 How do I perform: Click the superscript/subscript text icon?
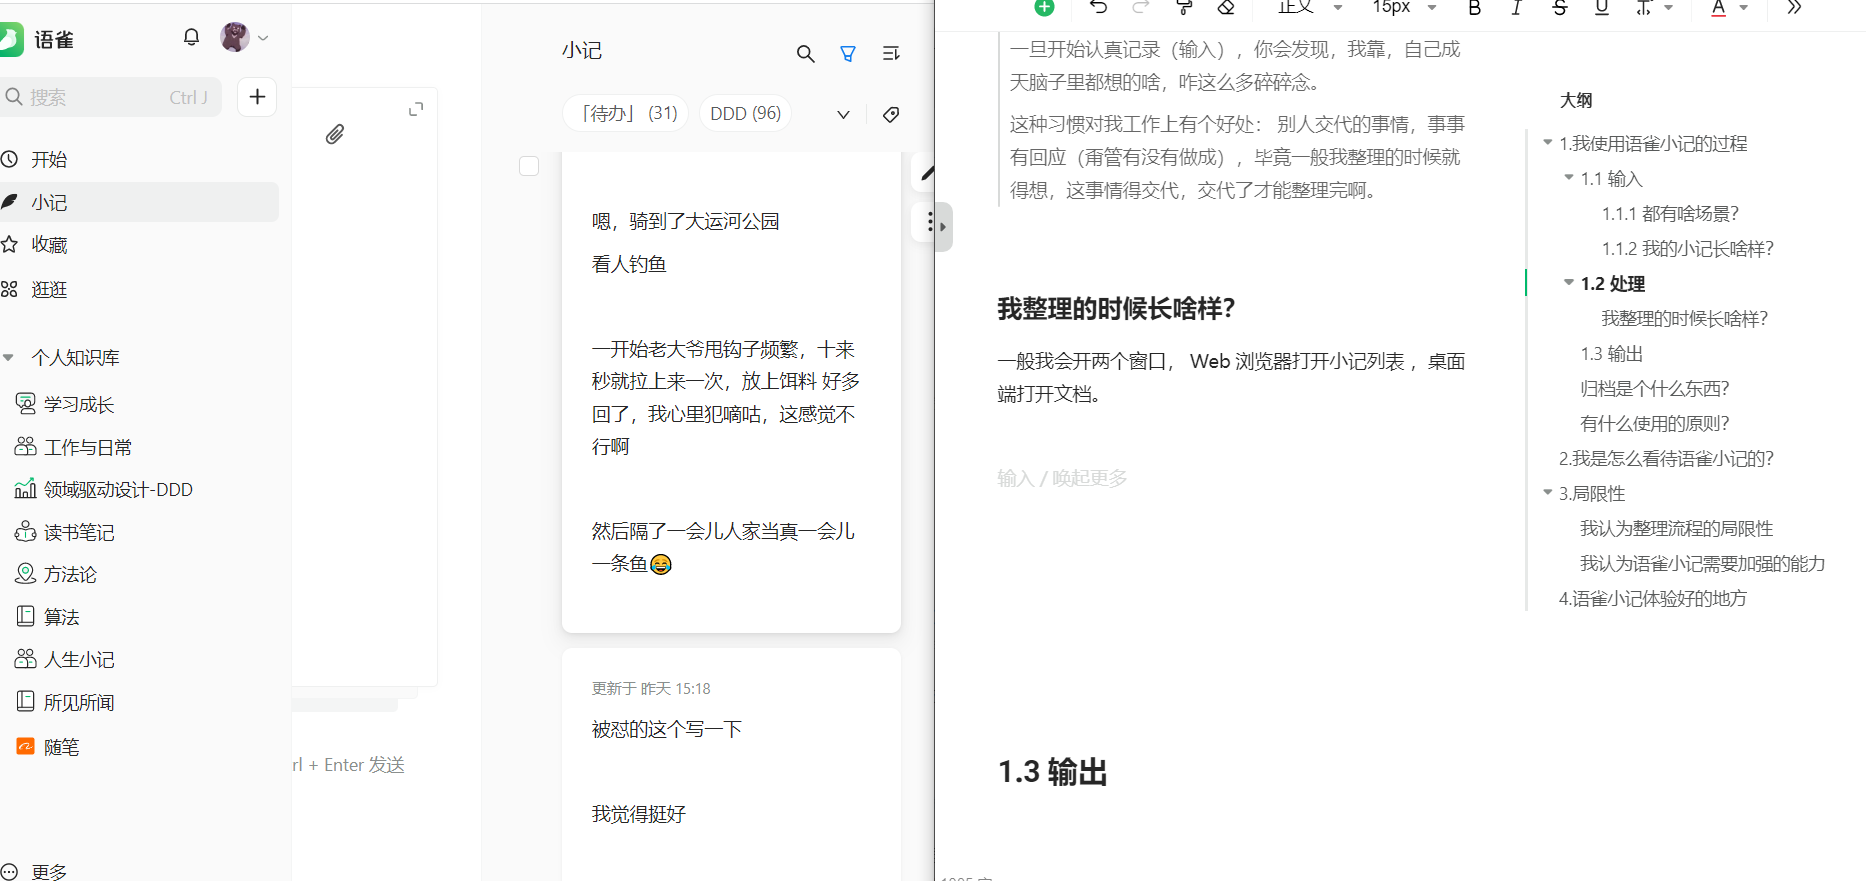1644,8
